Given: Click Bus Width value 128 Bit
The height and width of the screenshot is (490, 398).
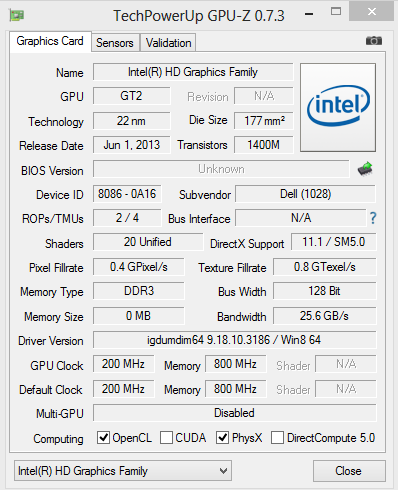Looking at the screenshot, I should pyautogui.click(x=325, y=291).
